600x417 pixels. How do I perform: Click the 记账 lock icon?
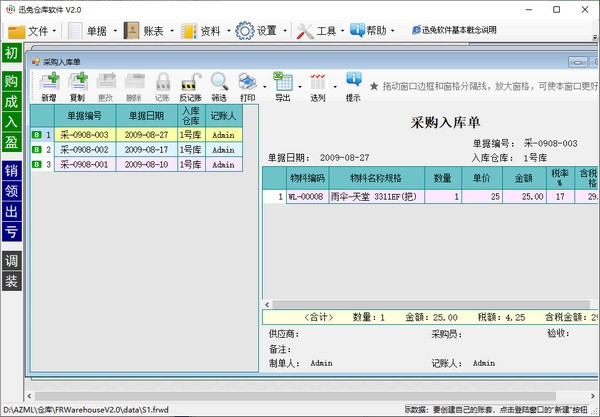click(162, 86)
